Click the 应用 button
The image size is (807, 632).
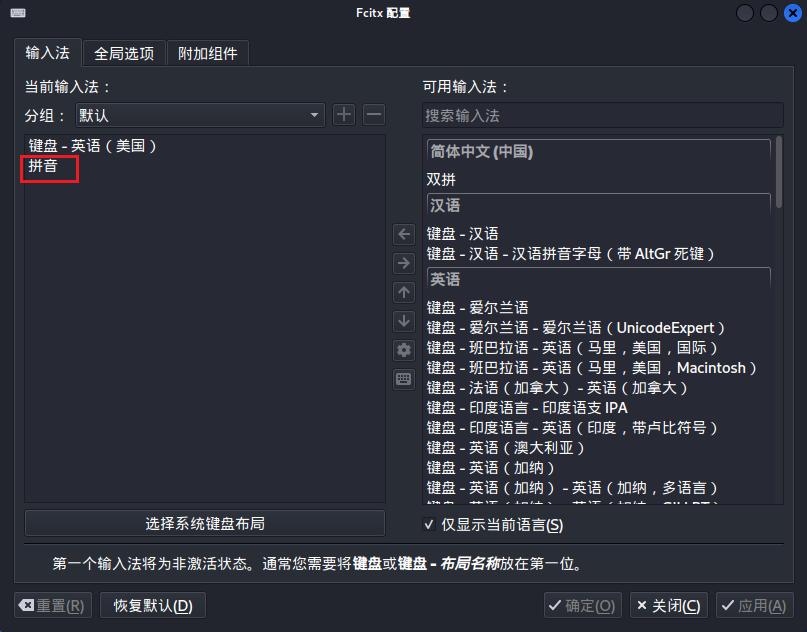[755, 605]
